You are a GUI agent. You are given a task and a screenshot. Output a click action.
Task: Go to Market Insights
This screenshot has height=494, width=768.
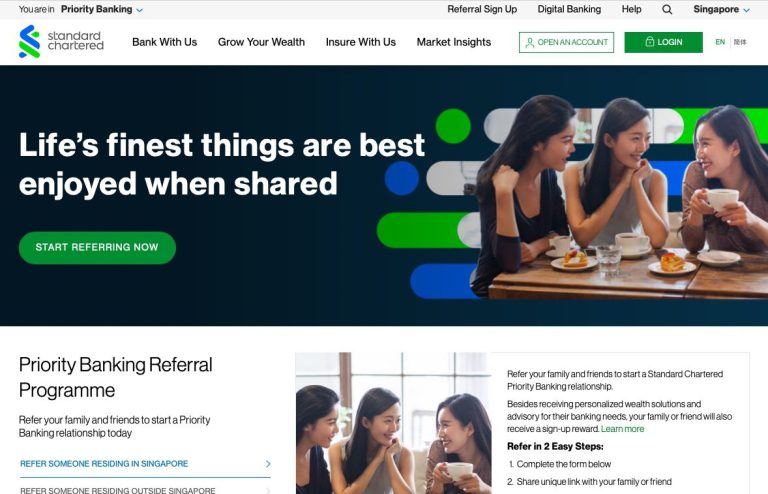tap(454, 42)
